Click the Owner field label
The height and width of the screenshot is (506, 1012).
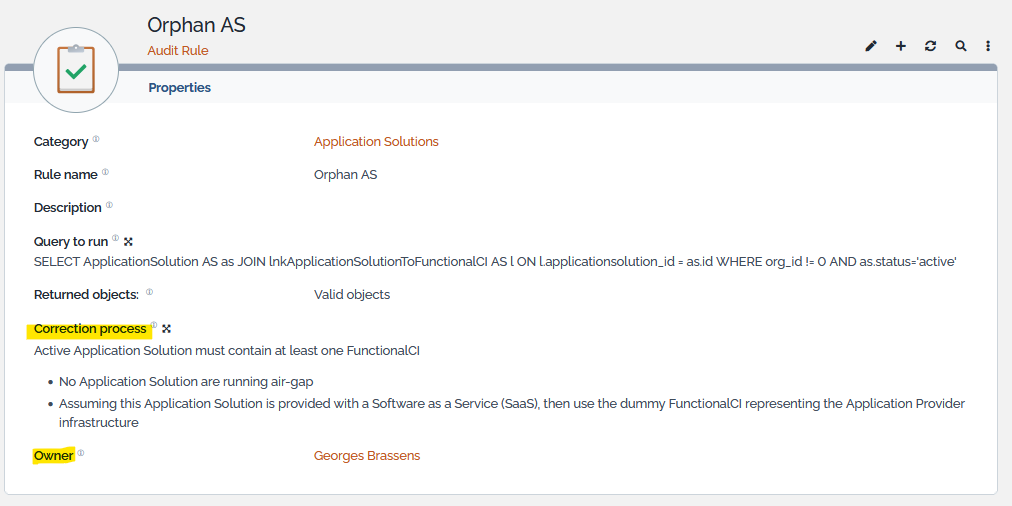[x=54, y=456]
